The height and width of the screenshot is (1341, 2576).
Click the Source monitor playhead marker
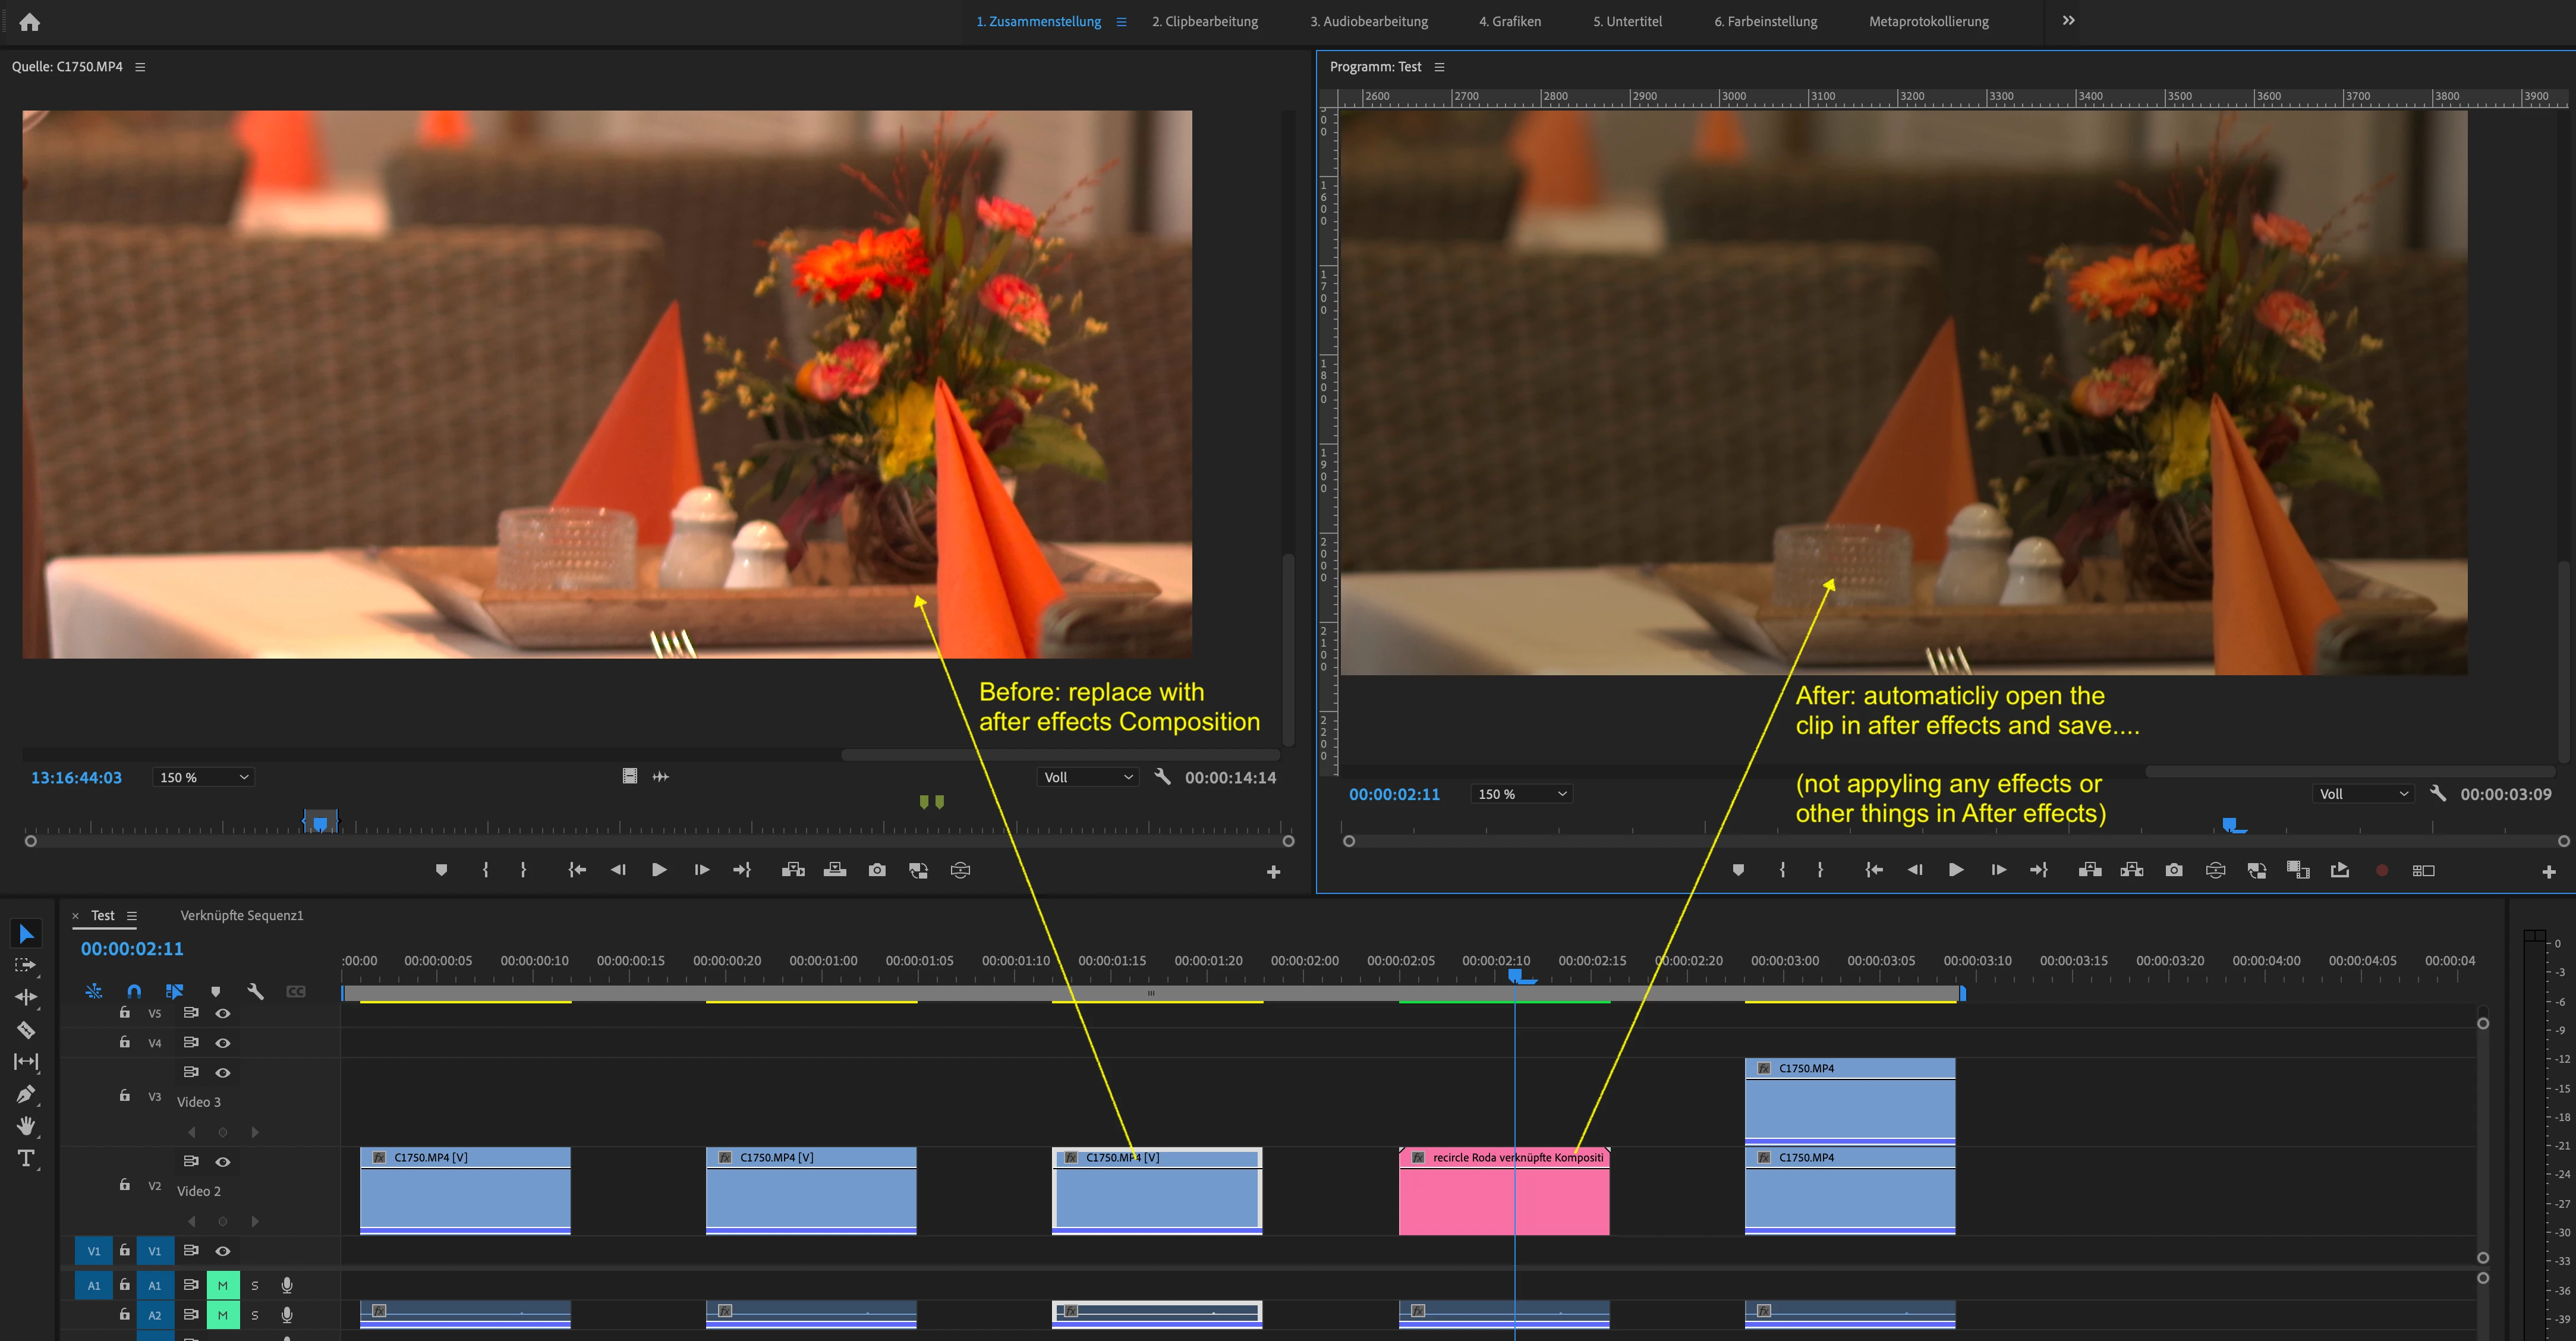click(320, 823)
